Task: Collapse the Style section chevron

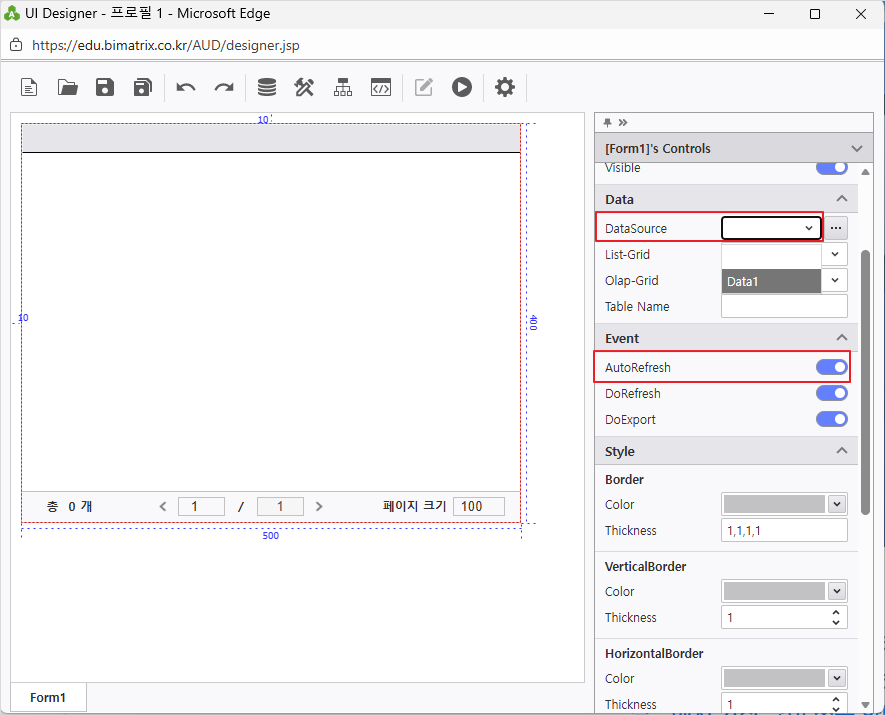Action: (x=841, y=451)
